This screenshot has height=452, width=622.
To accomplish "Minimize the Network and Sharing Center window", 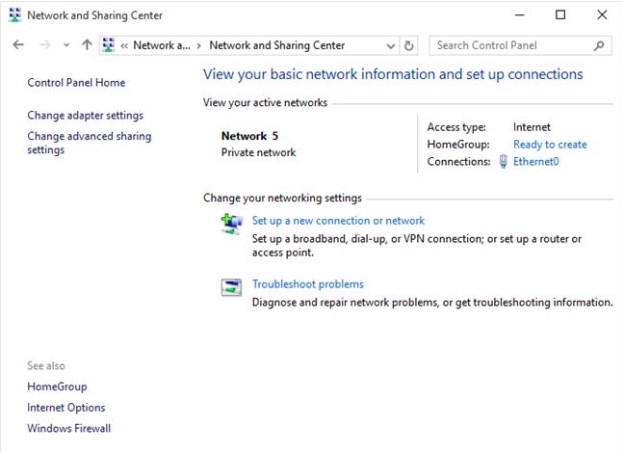I will tap(520, 15).
